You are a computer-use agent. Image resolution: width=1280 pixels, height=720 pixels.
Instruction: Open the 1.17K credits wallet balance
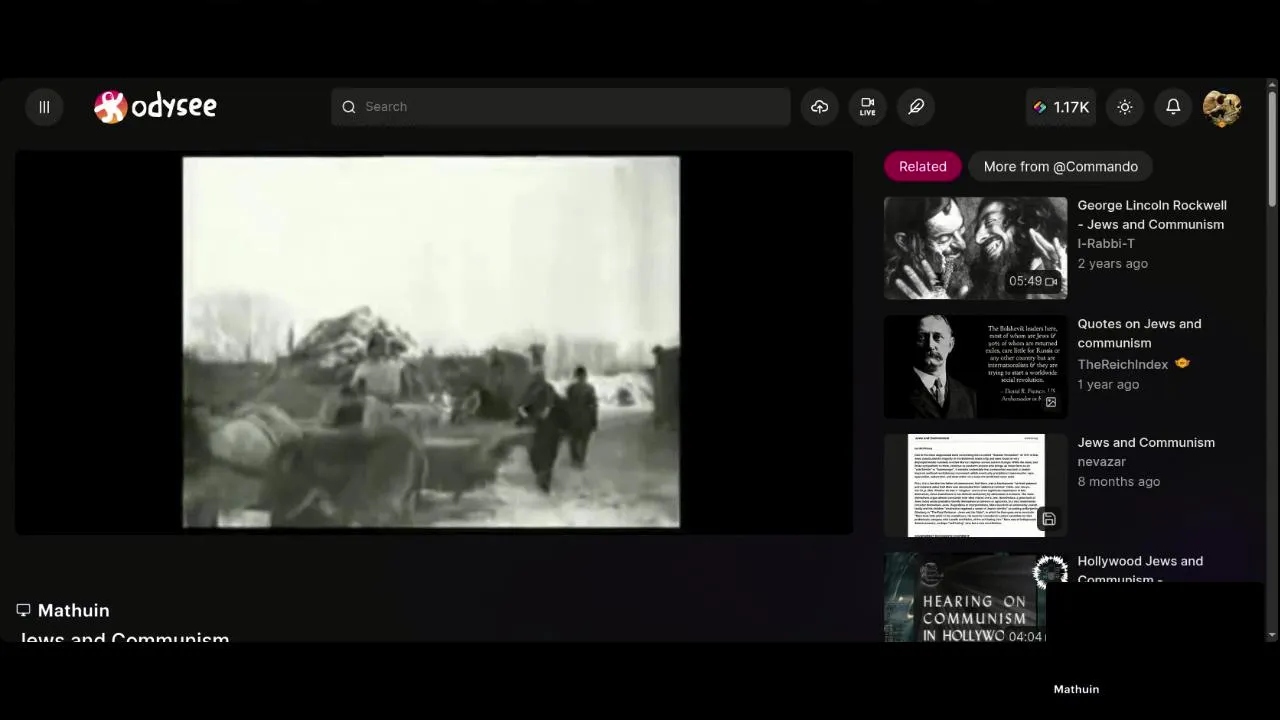[1061, 107]
